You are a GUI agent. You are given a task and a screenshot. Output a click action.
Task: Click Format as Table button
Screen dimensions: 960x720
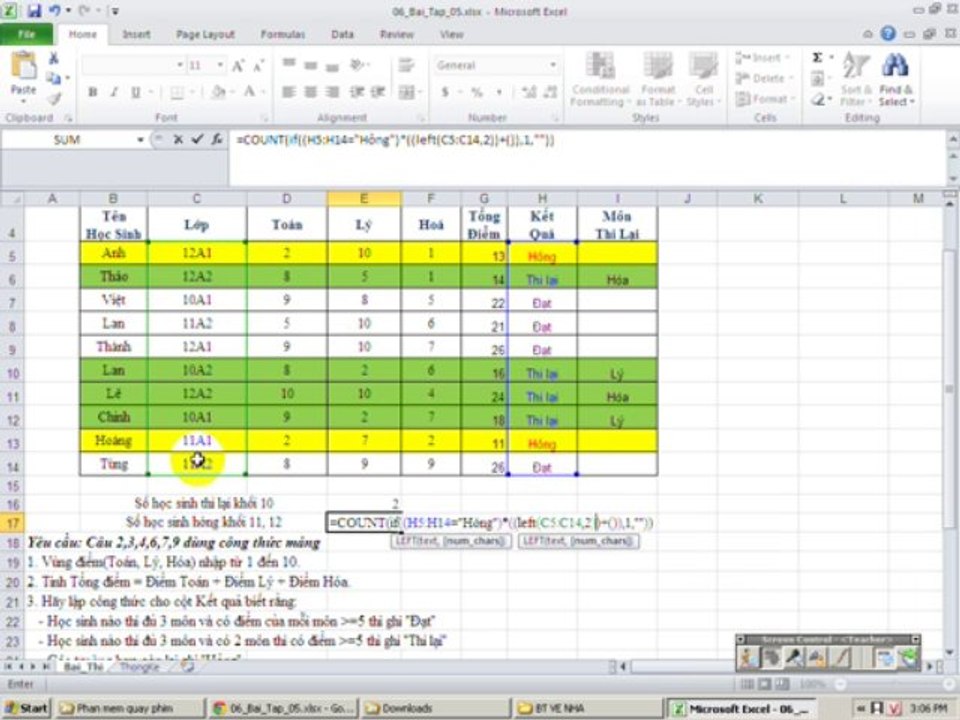(x=658, y=79)
